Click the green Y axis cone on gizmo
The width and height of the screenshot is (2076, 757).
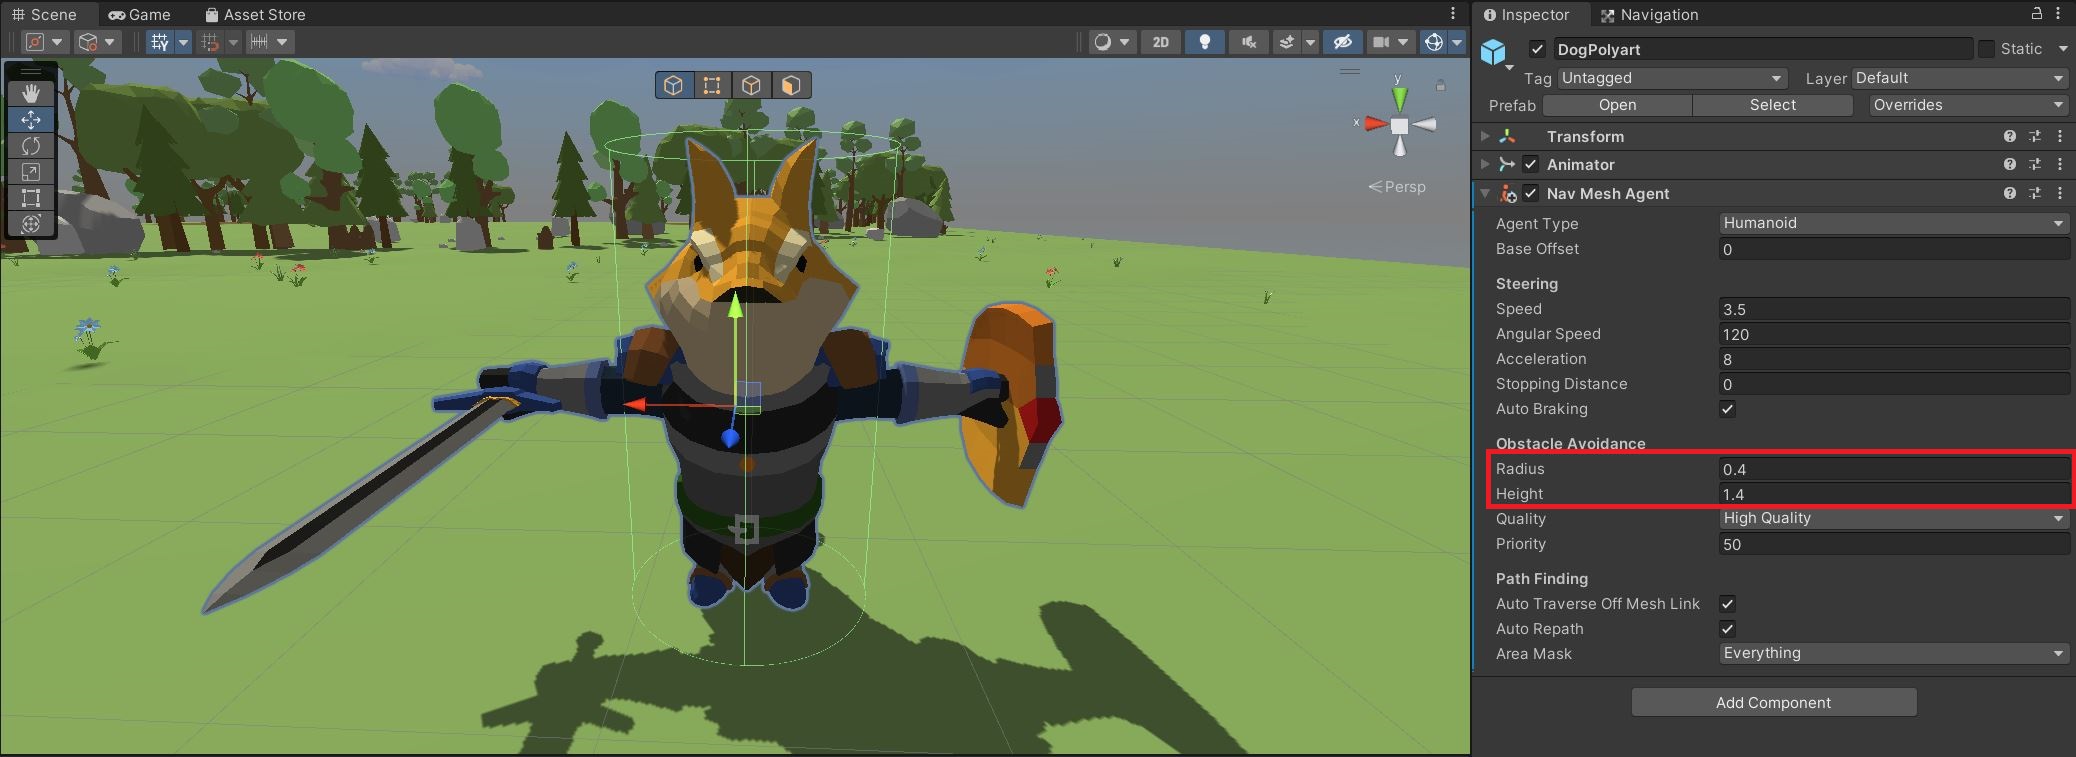click(x=1399, y=98)
